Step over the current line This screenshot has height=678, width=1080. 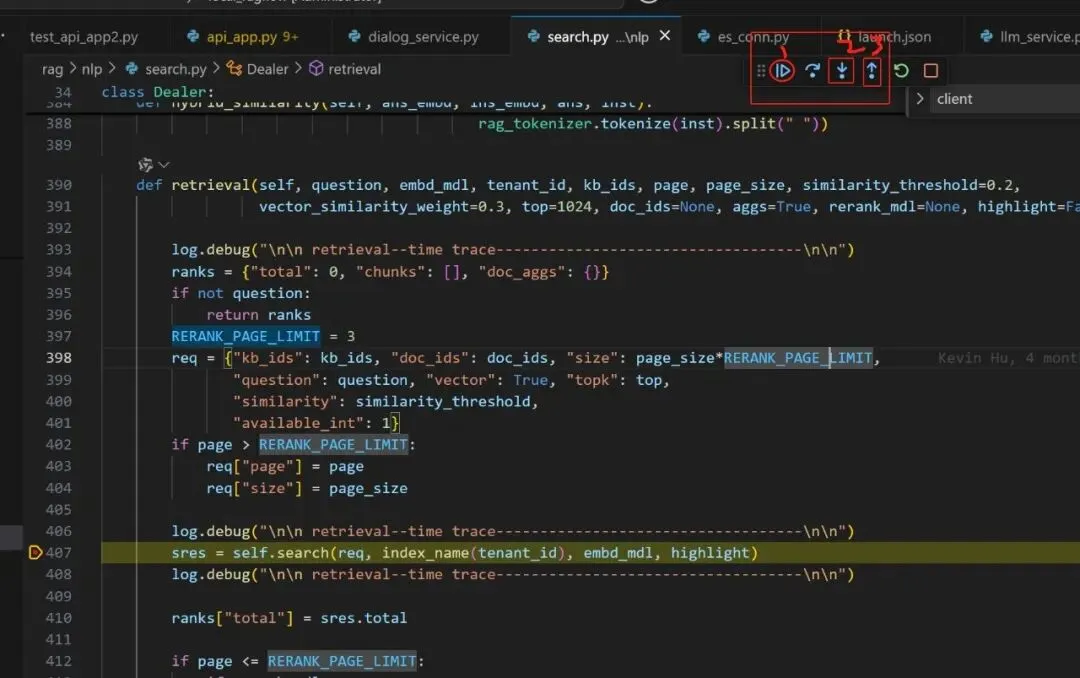[x=813, y=70]
